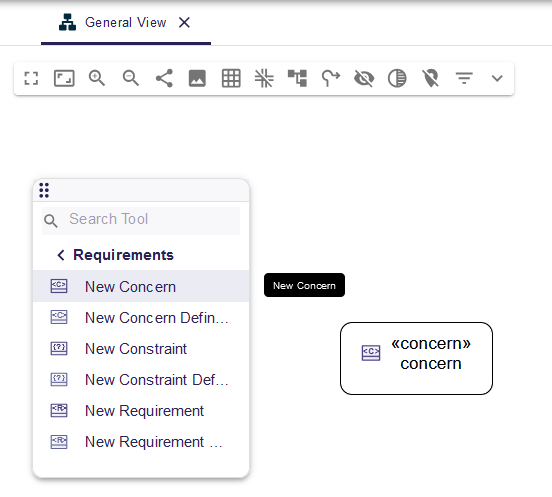Click the magnifier icon in Search Tool
This screenshot has width=552, height=497.
51,221
